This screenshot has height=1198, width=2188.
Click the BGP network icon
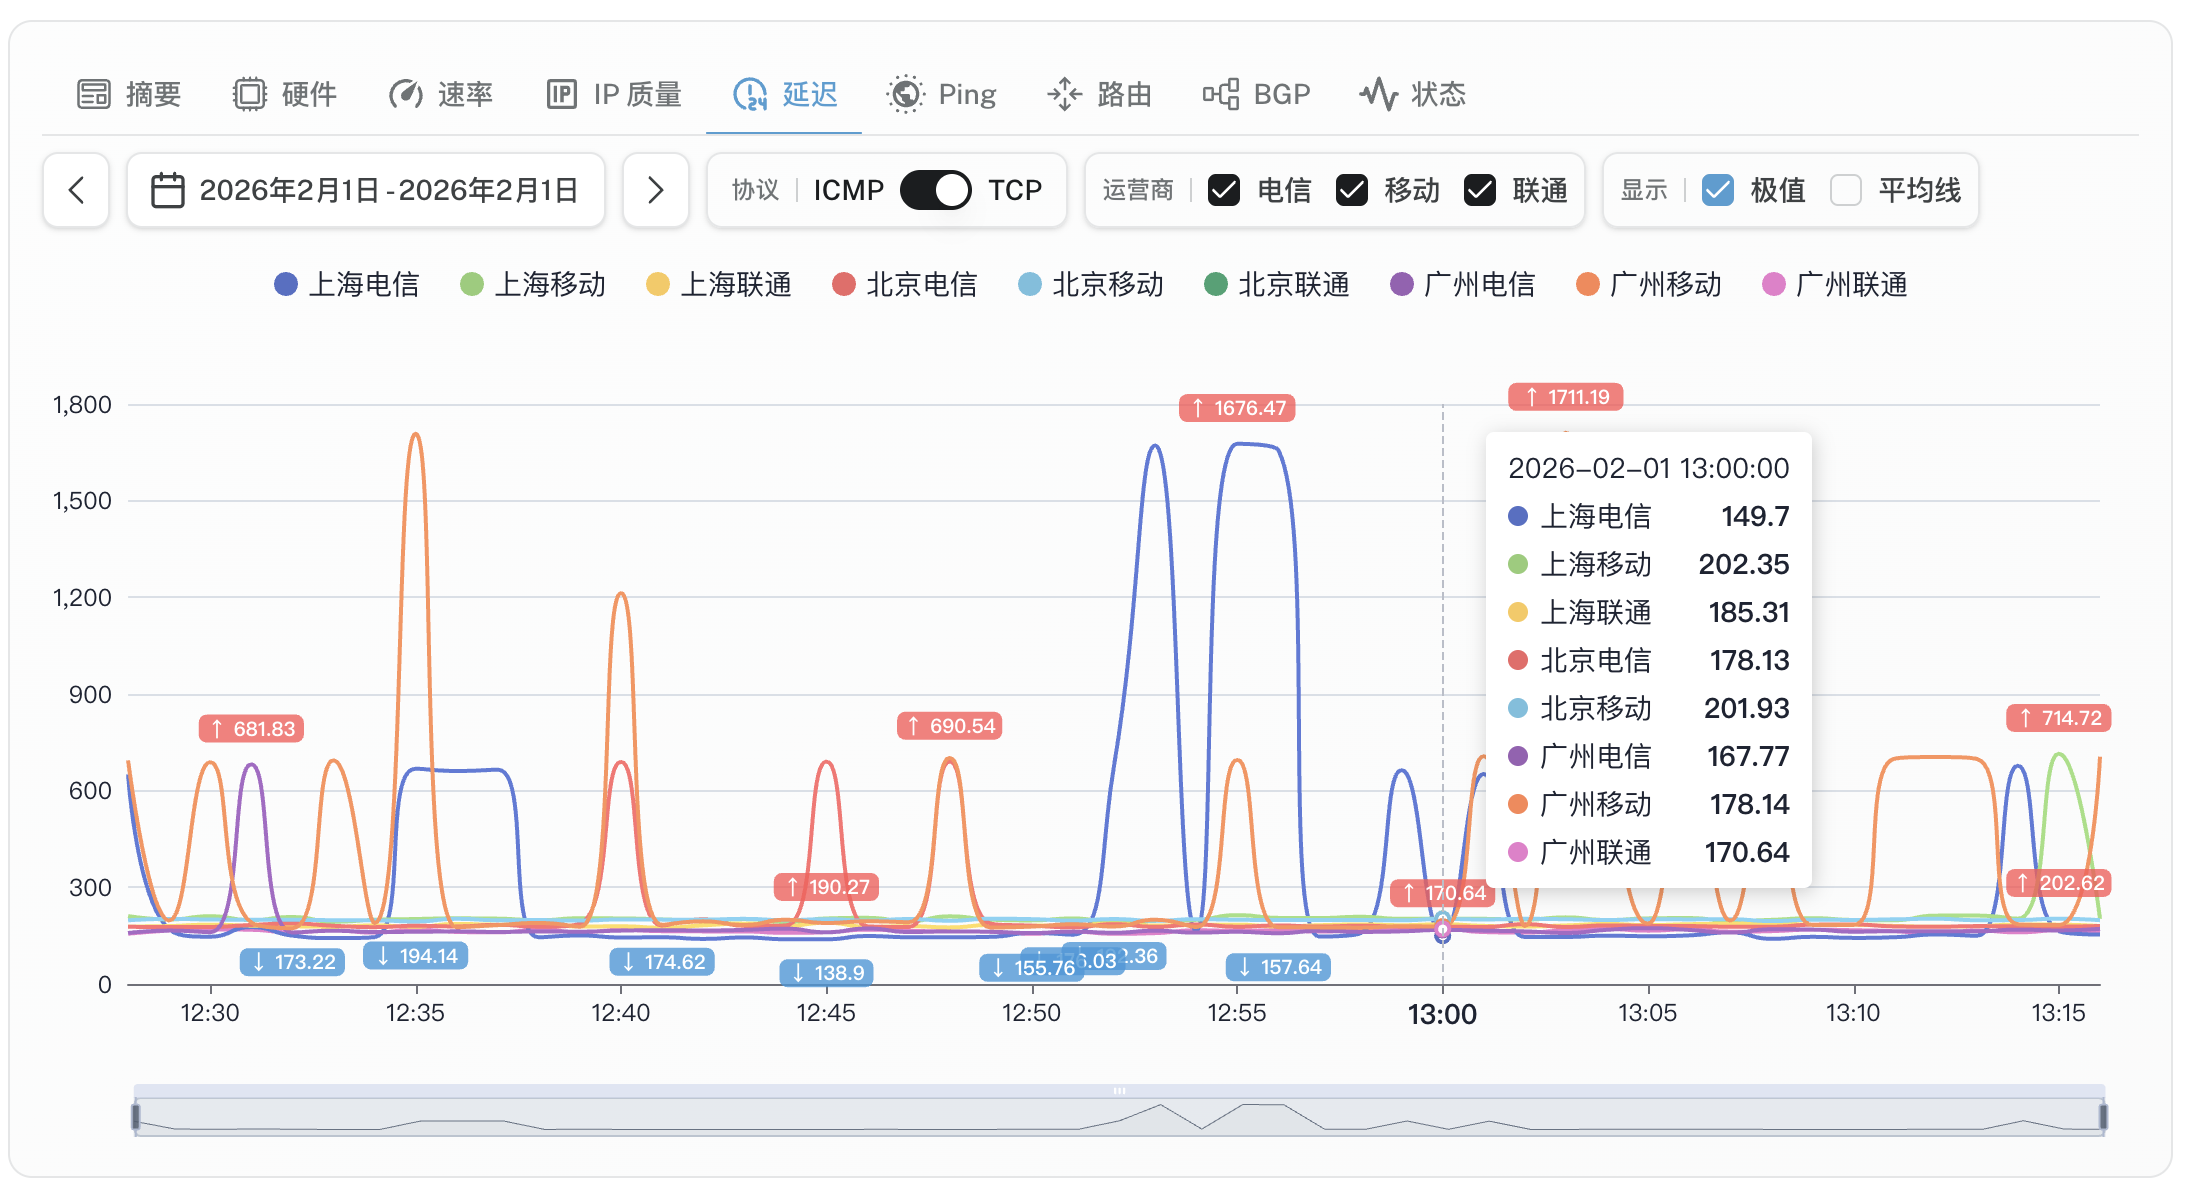coord(1221,94)
